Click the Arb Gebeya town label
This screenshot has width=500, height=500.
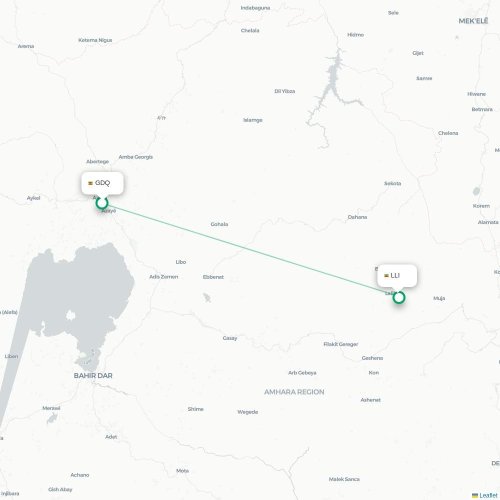coord(302,373)
